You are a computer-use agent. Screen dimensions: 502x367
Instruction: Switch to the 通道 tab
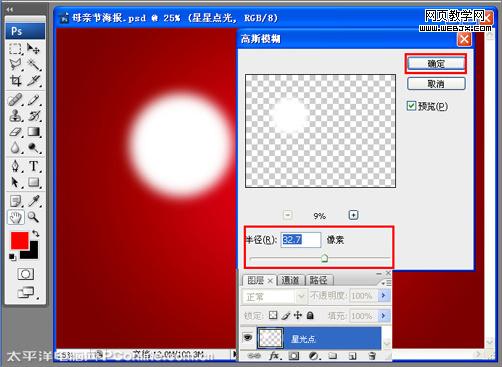click(290, 280)
